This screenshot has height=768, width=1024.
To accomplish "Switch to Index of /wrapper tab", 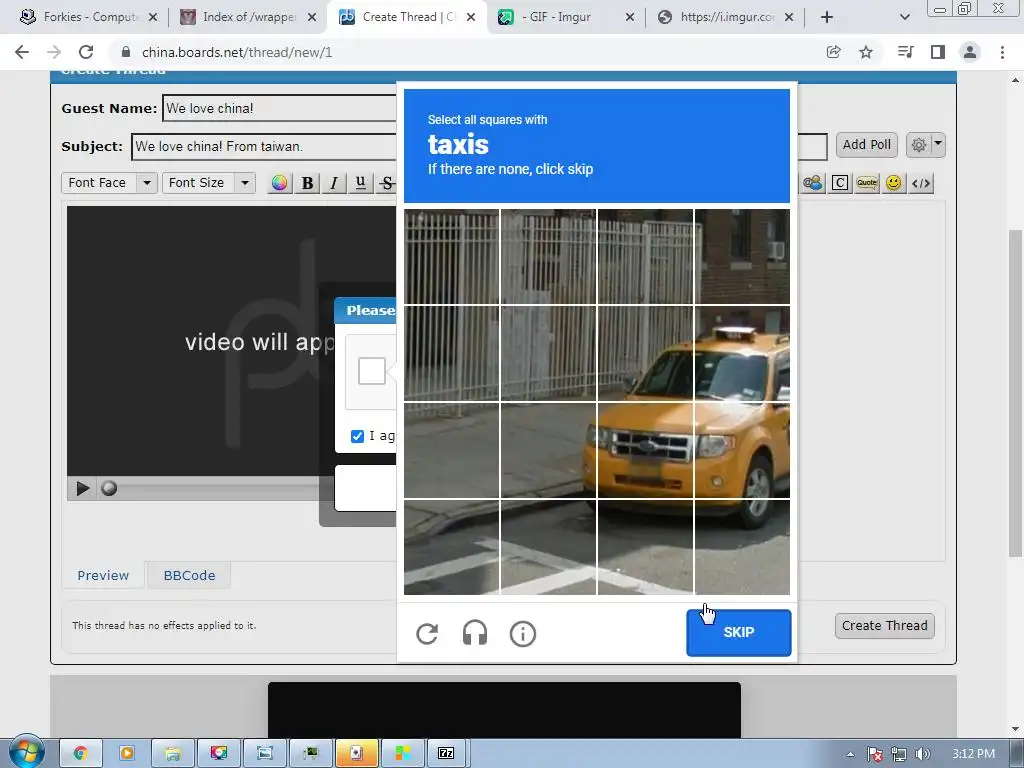I will (x=248, y=17).
